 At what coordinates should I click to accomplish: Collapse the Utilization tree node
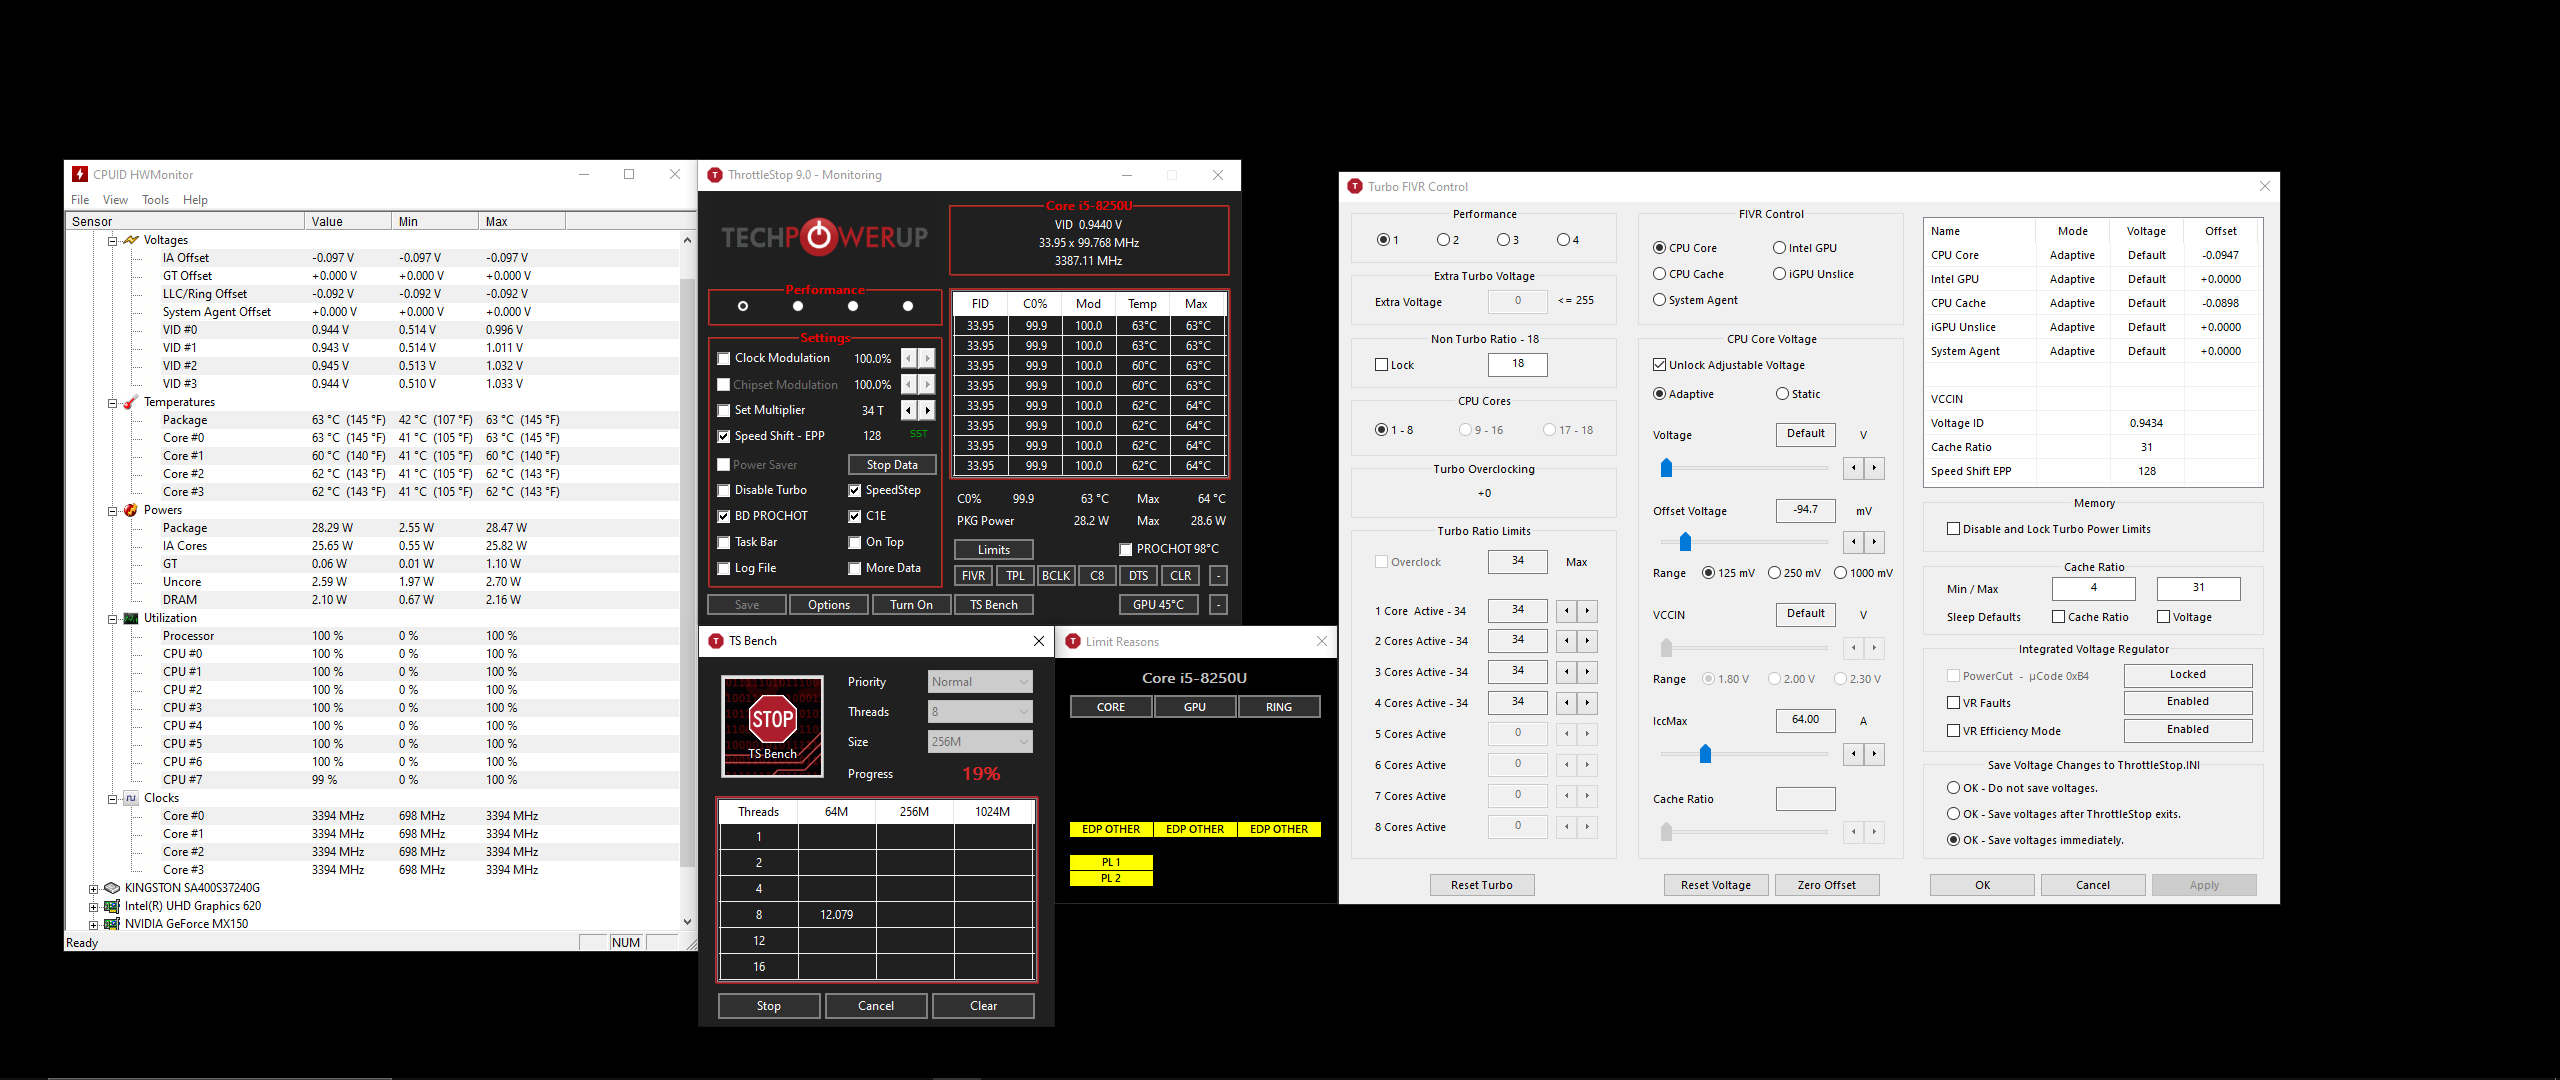click(112, 619)
